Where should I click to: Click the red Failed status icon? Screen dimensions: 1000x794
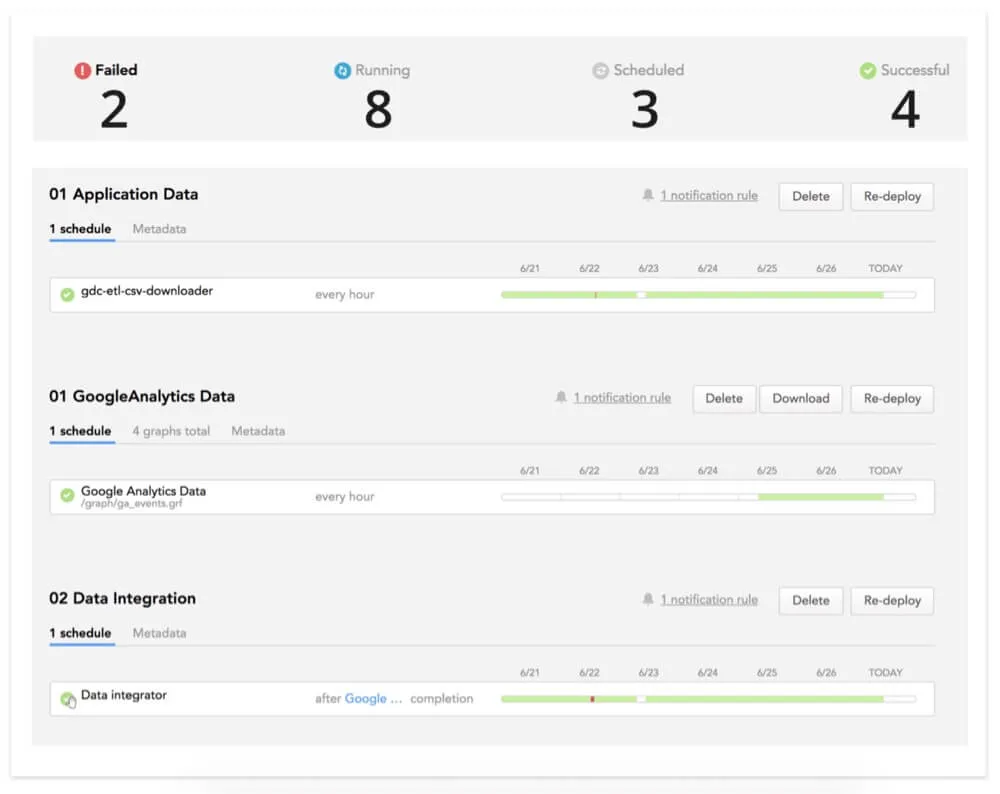pyautogui.click(x=83, y=71)
